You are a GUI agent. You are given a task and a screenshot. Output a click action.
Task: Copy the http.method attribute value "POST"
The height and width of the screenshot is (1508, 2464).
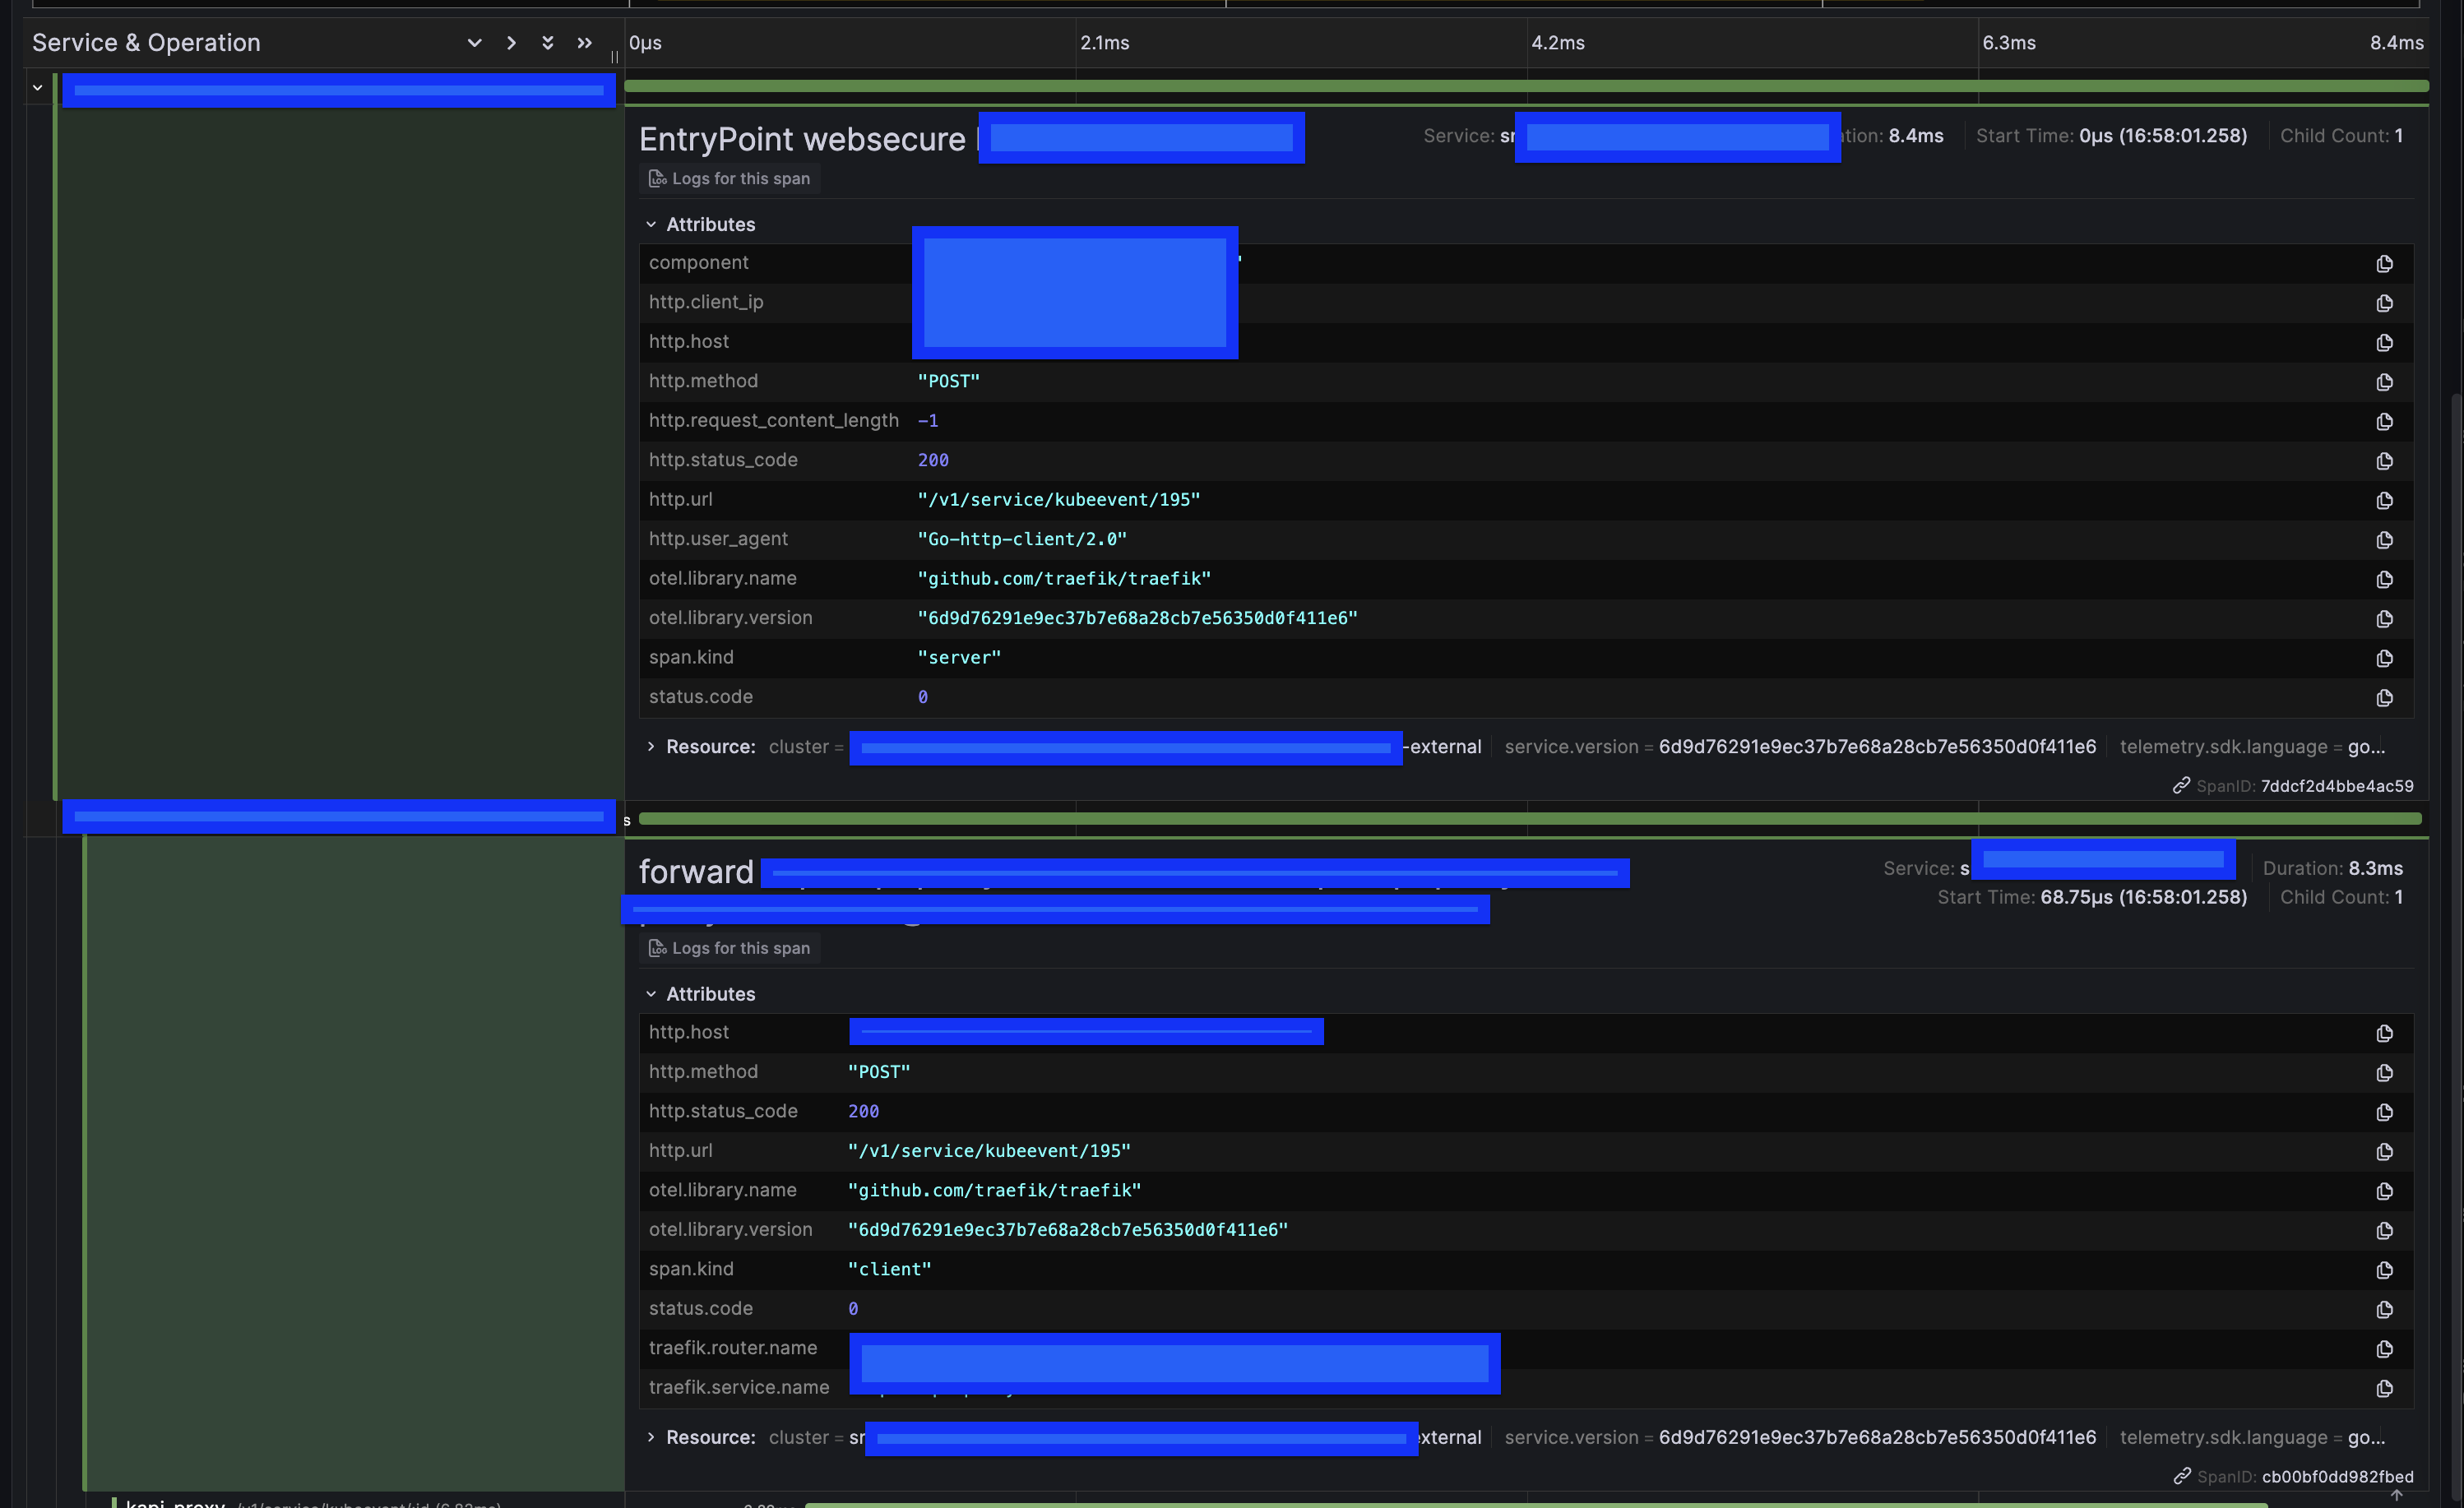2385,381
